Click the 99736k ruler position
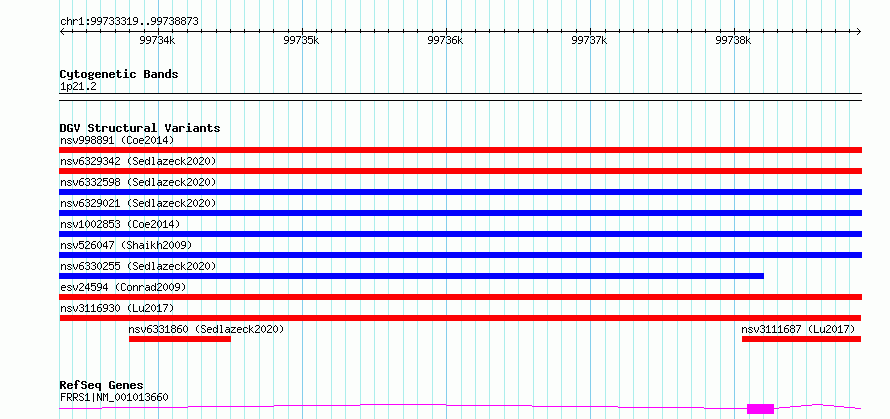 [446, 40]
